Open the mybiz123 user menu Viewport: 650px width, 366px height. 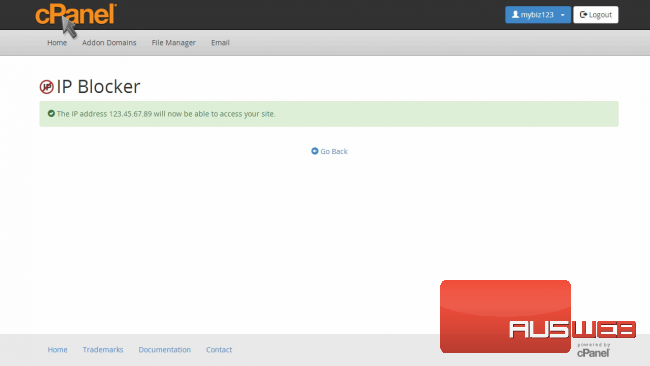(538, 15)
